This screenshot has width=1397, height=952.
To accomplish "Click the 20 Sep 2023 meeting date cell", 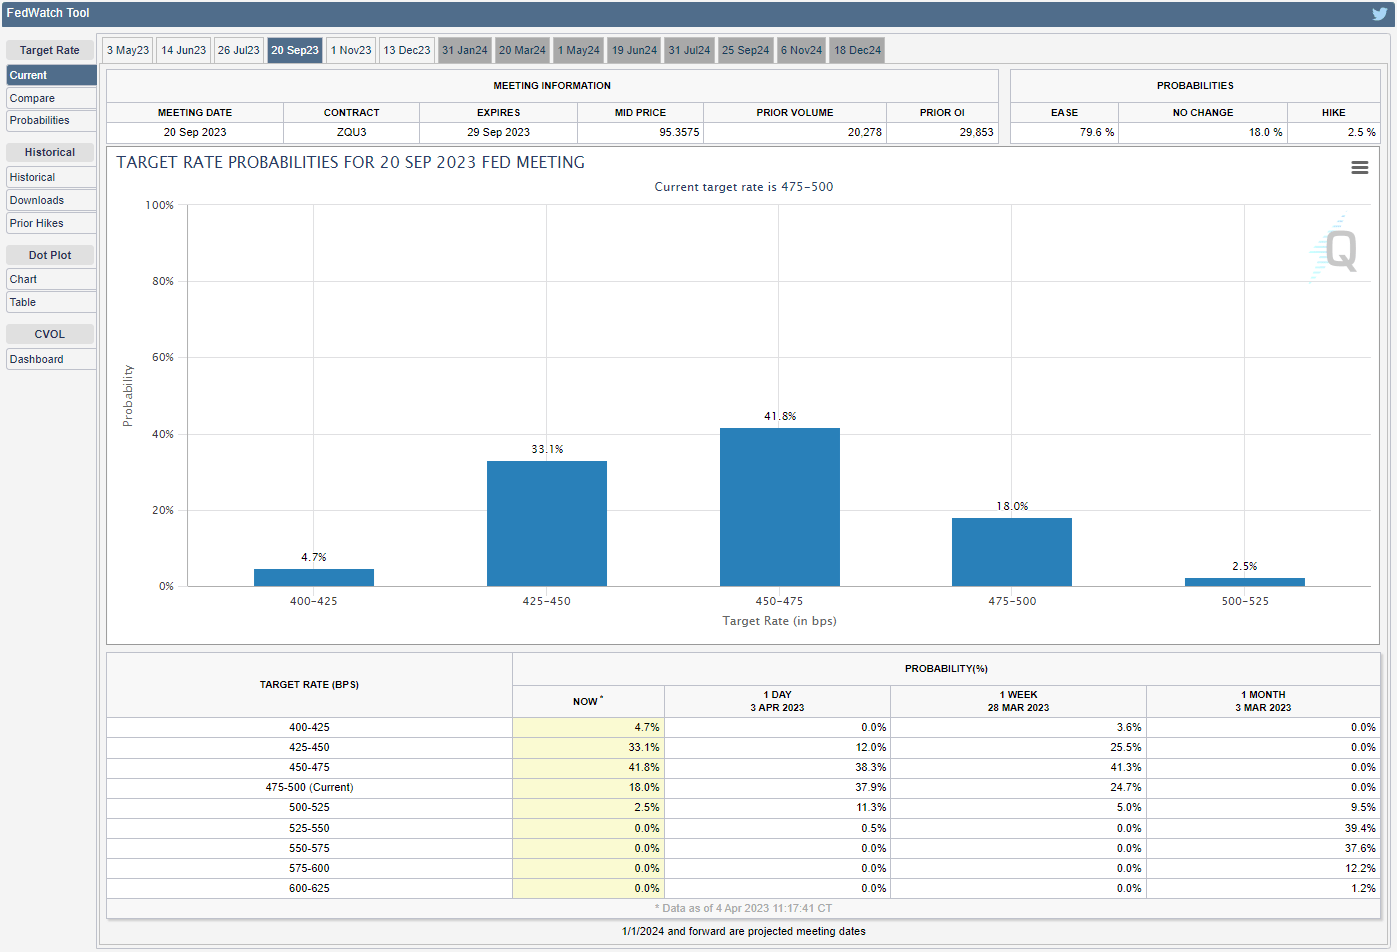I will click(195, 132).
